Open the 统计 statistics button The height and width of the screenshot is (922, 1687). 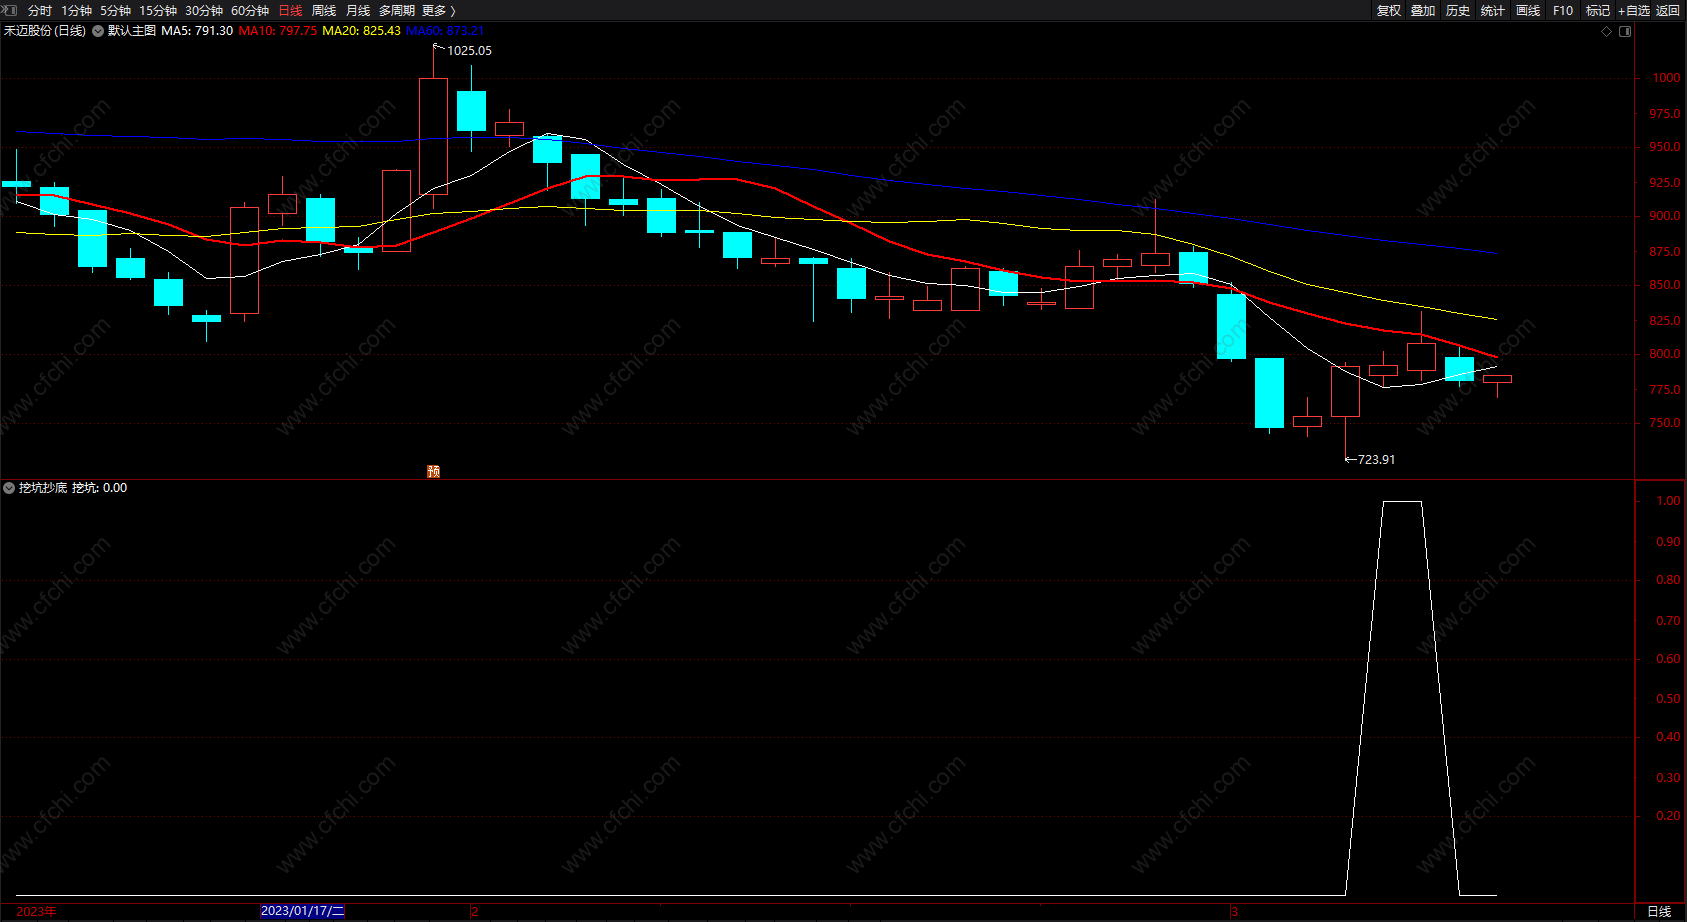[x=1492, y=11]
